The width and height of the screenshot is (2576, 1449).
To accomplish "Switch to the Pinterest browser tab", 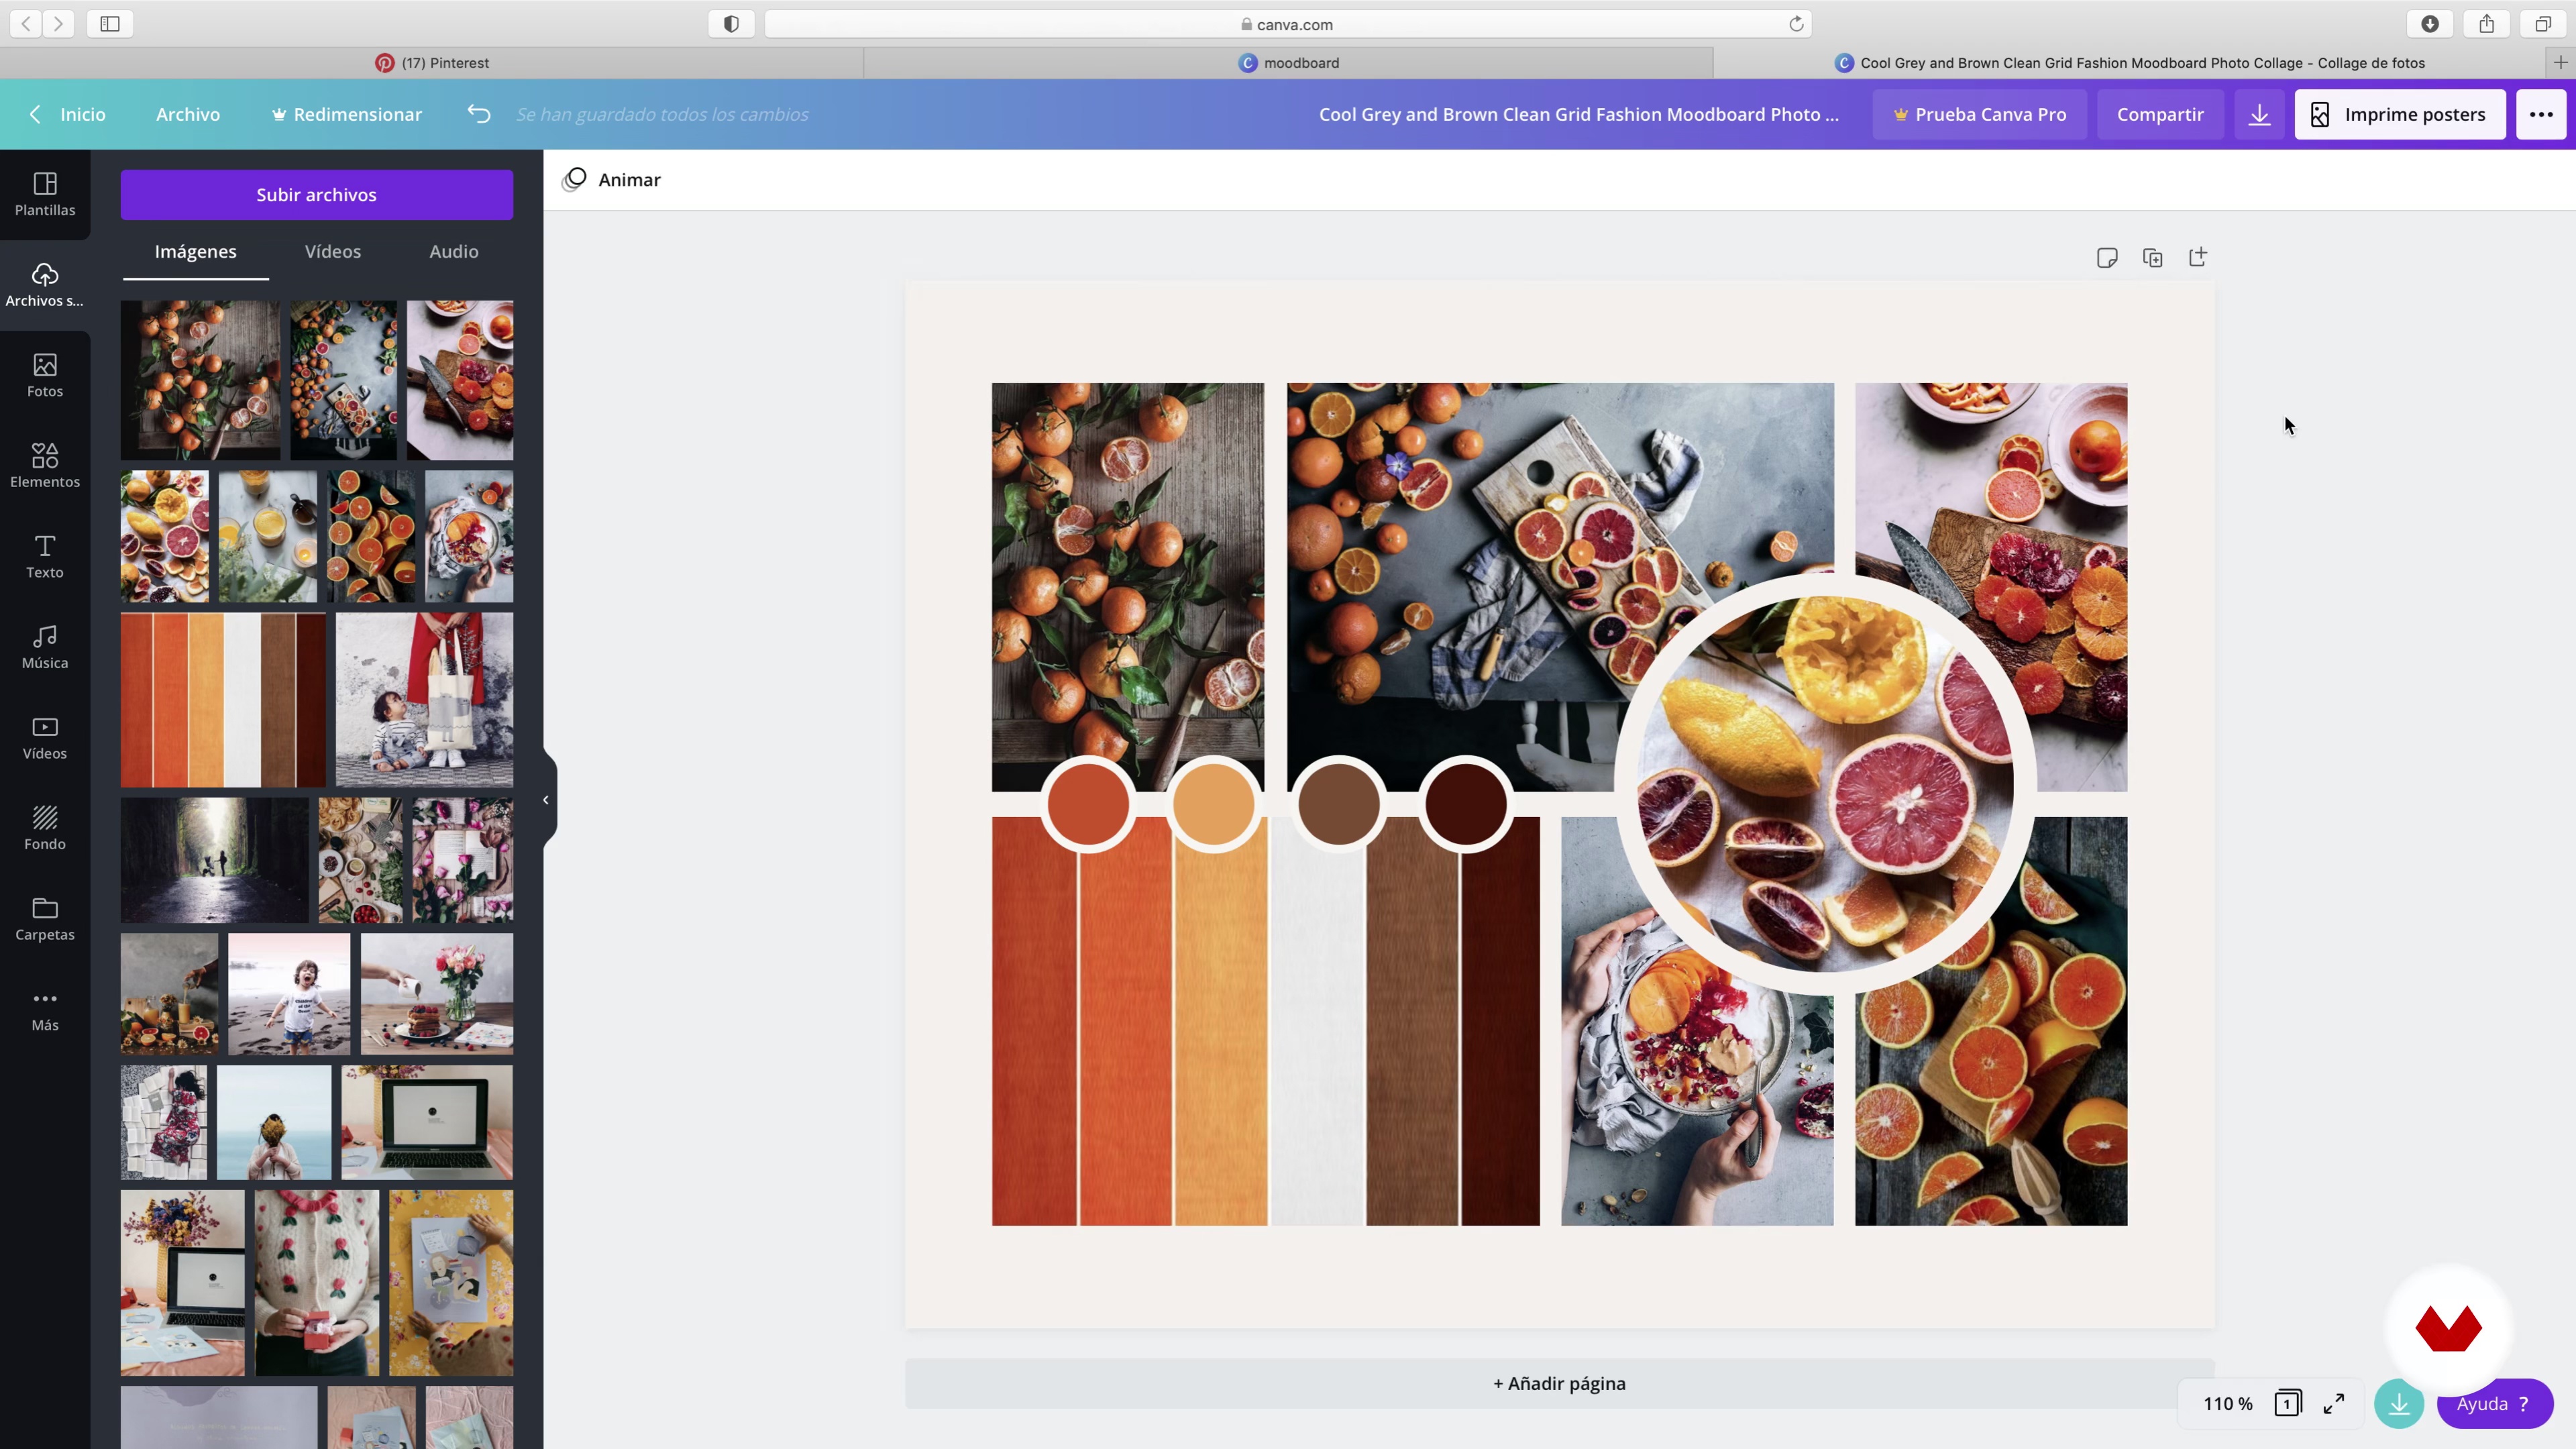I will [432, 63].
